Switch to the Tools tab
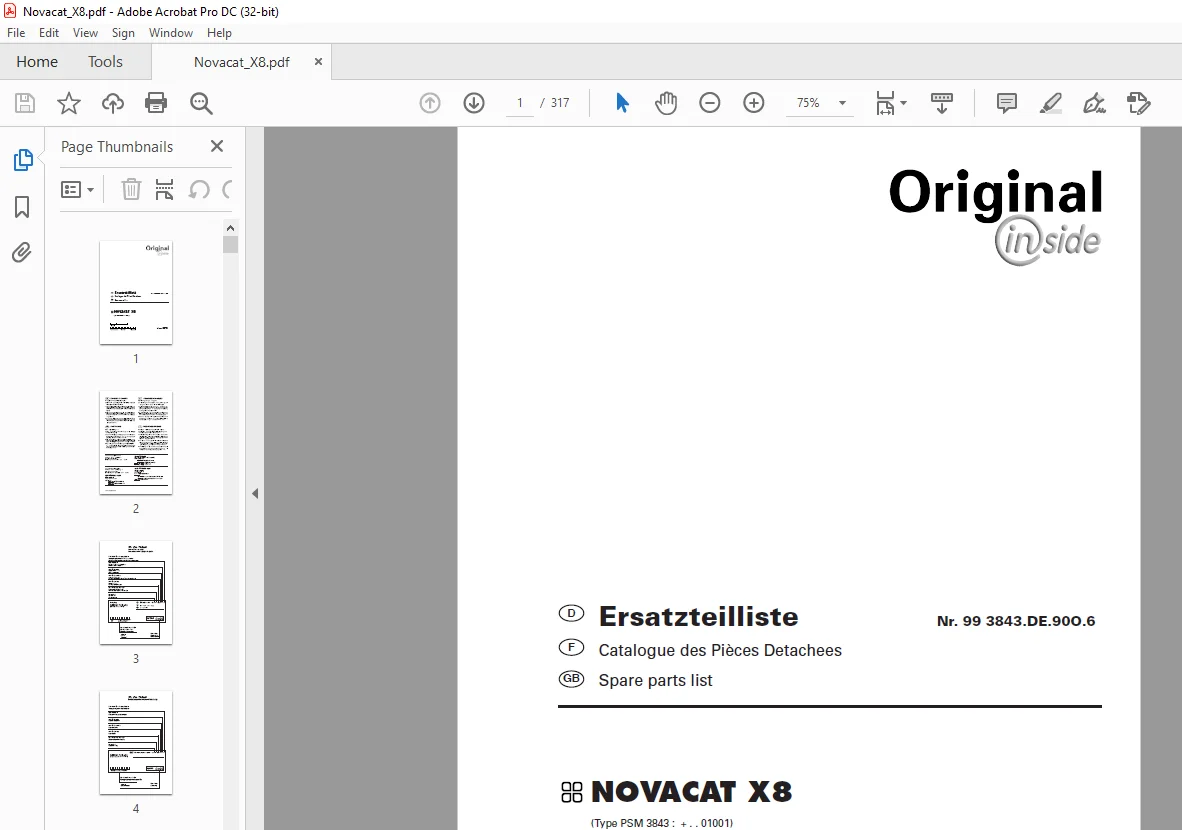Screen dimensions: 1182x830 [105, 62]
